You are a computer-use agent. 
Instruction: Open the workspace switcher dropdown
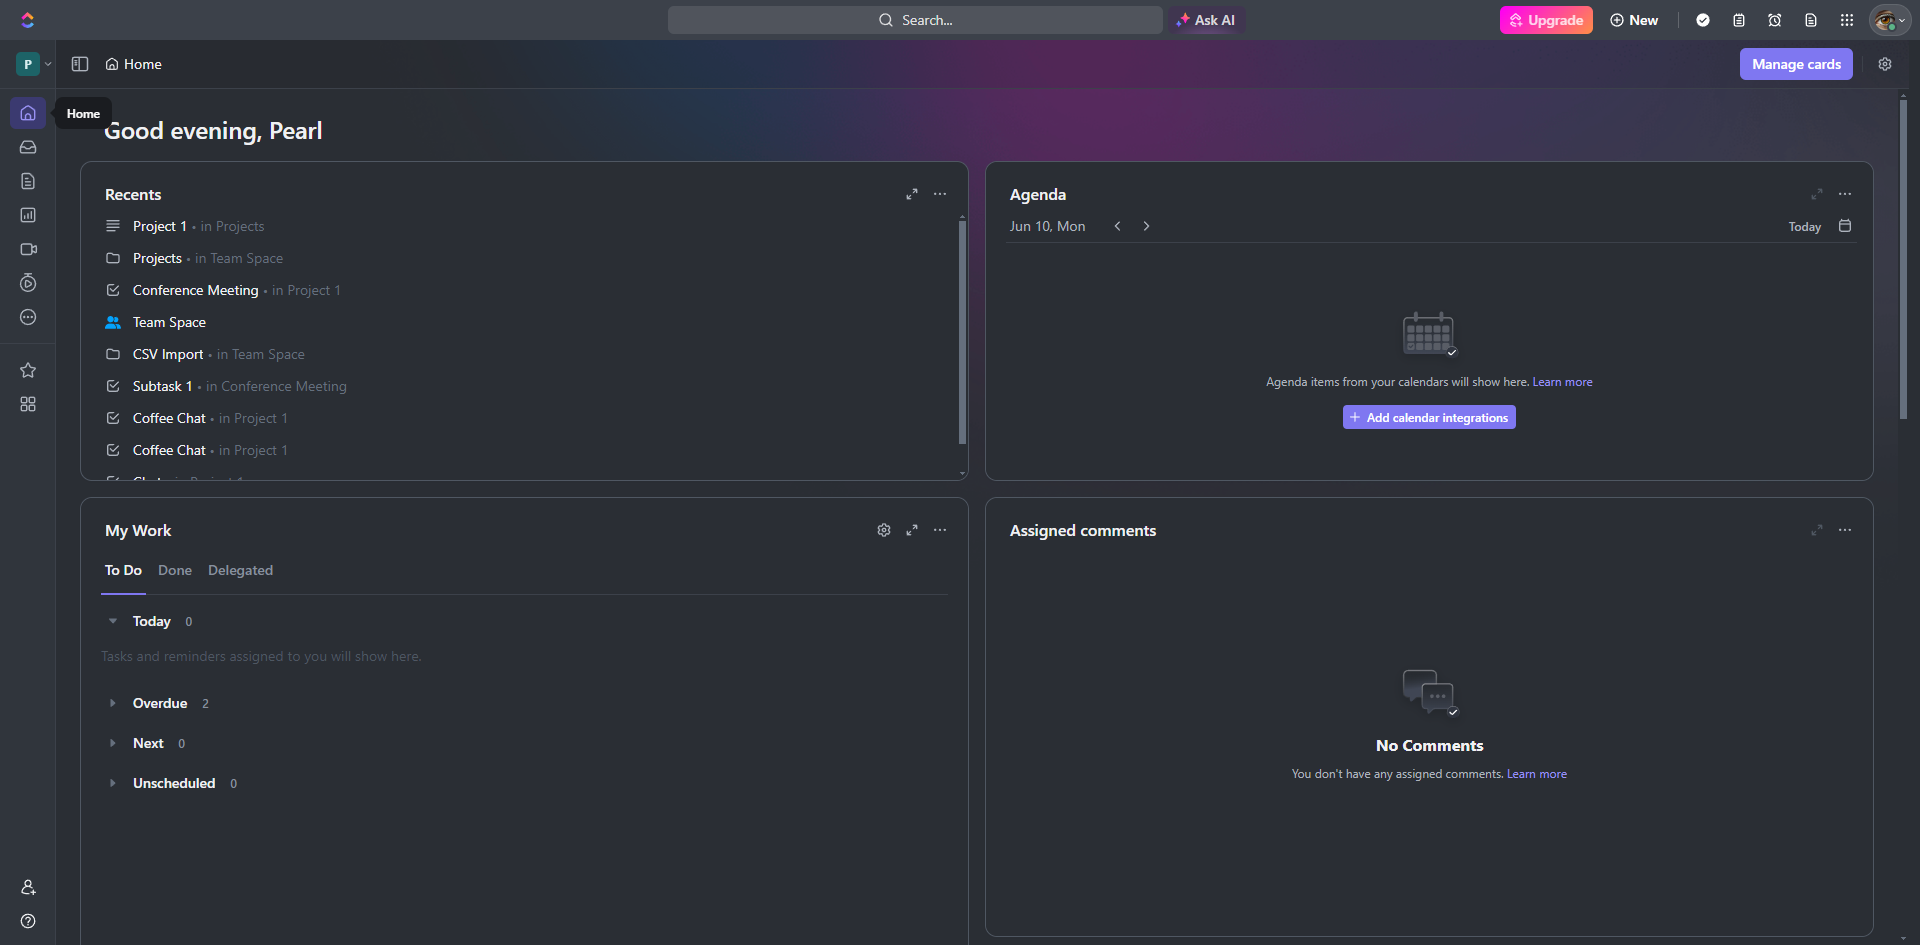pyautogui.click(x=34, y=64)
